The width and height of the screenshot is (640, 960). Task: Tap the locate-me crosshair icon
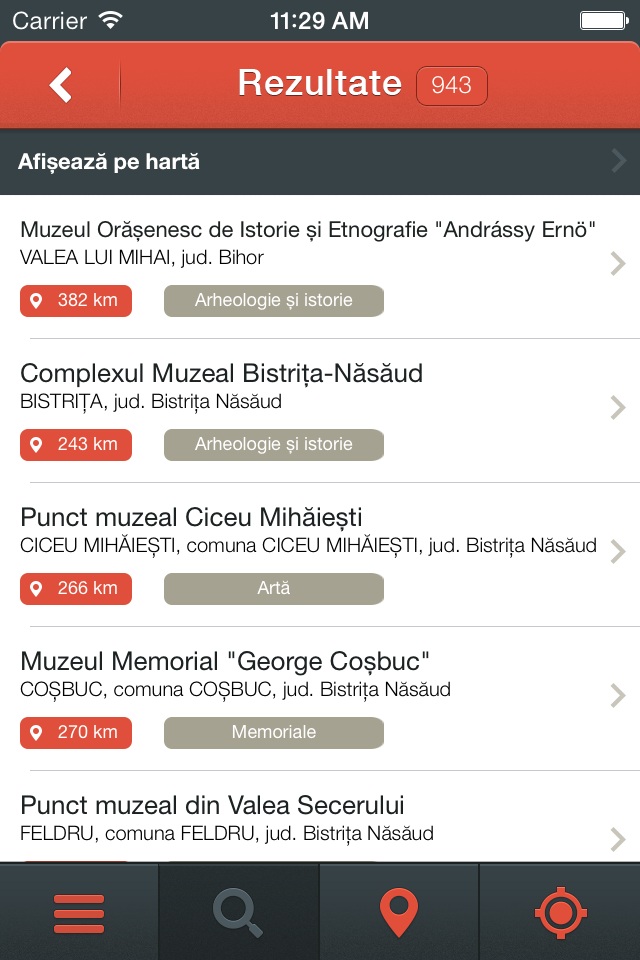(560, 913)
